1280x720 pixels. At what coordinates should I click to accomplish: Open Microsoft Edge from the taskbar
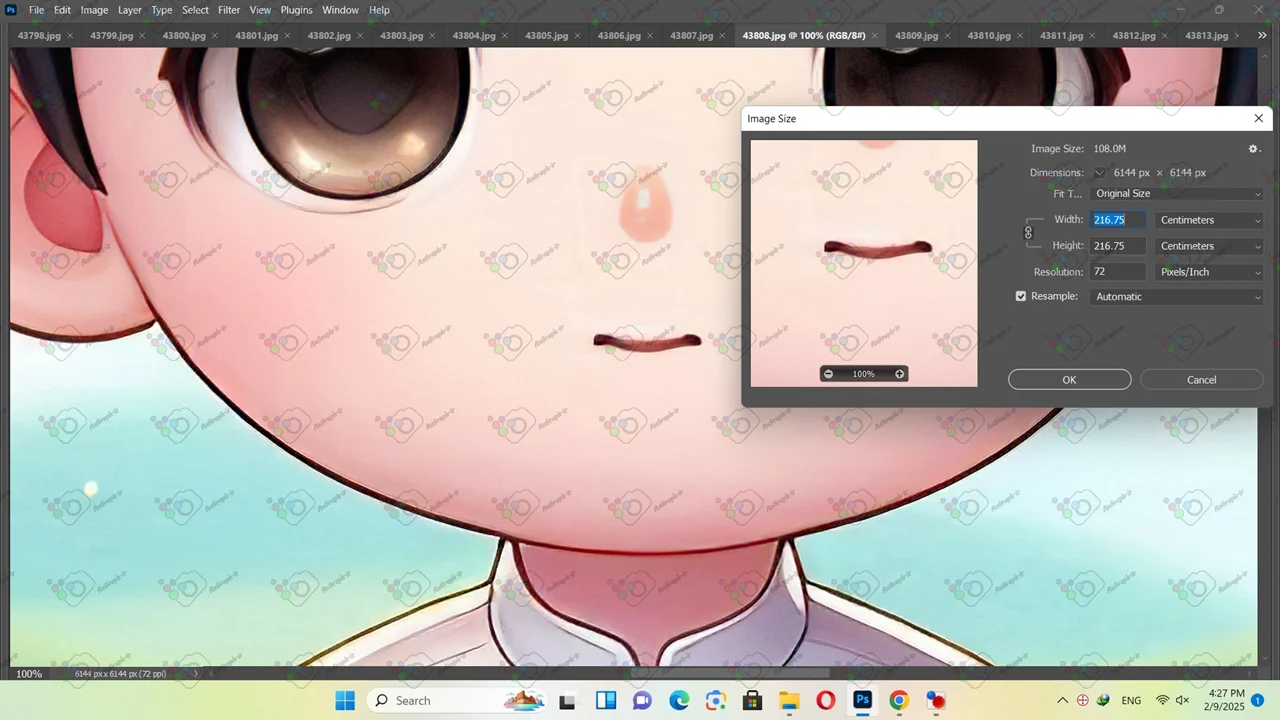(x=679, y=701)
